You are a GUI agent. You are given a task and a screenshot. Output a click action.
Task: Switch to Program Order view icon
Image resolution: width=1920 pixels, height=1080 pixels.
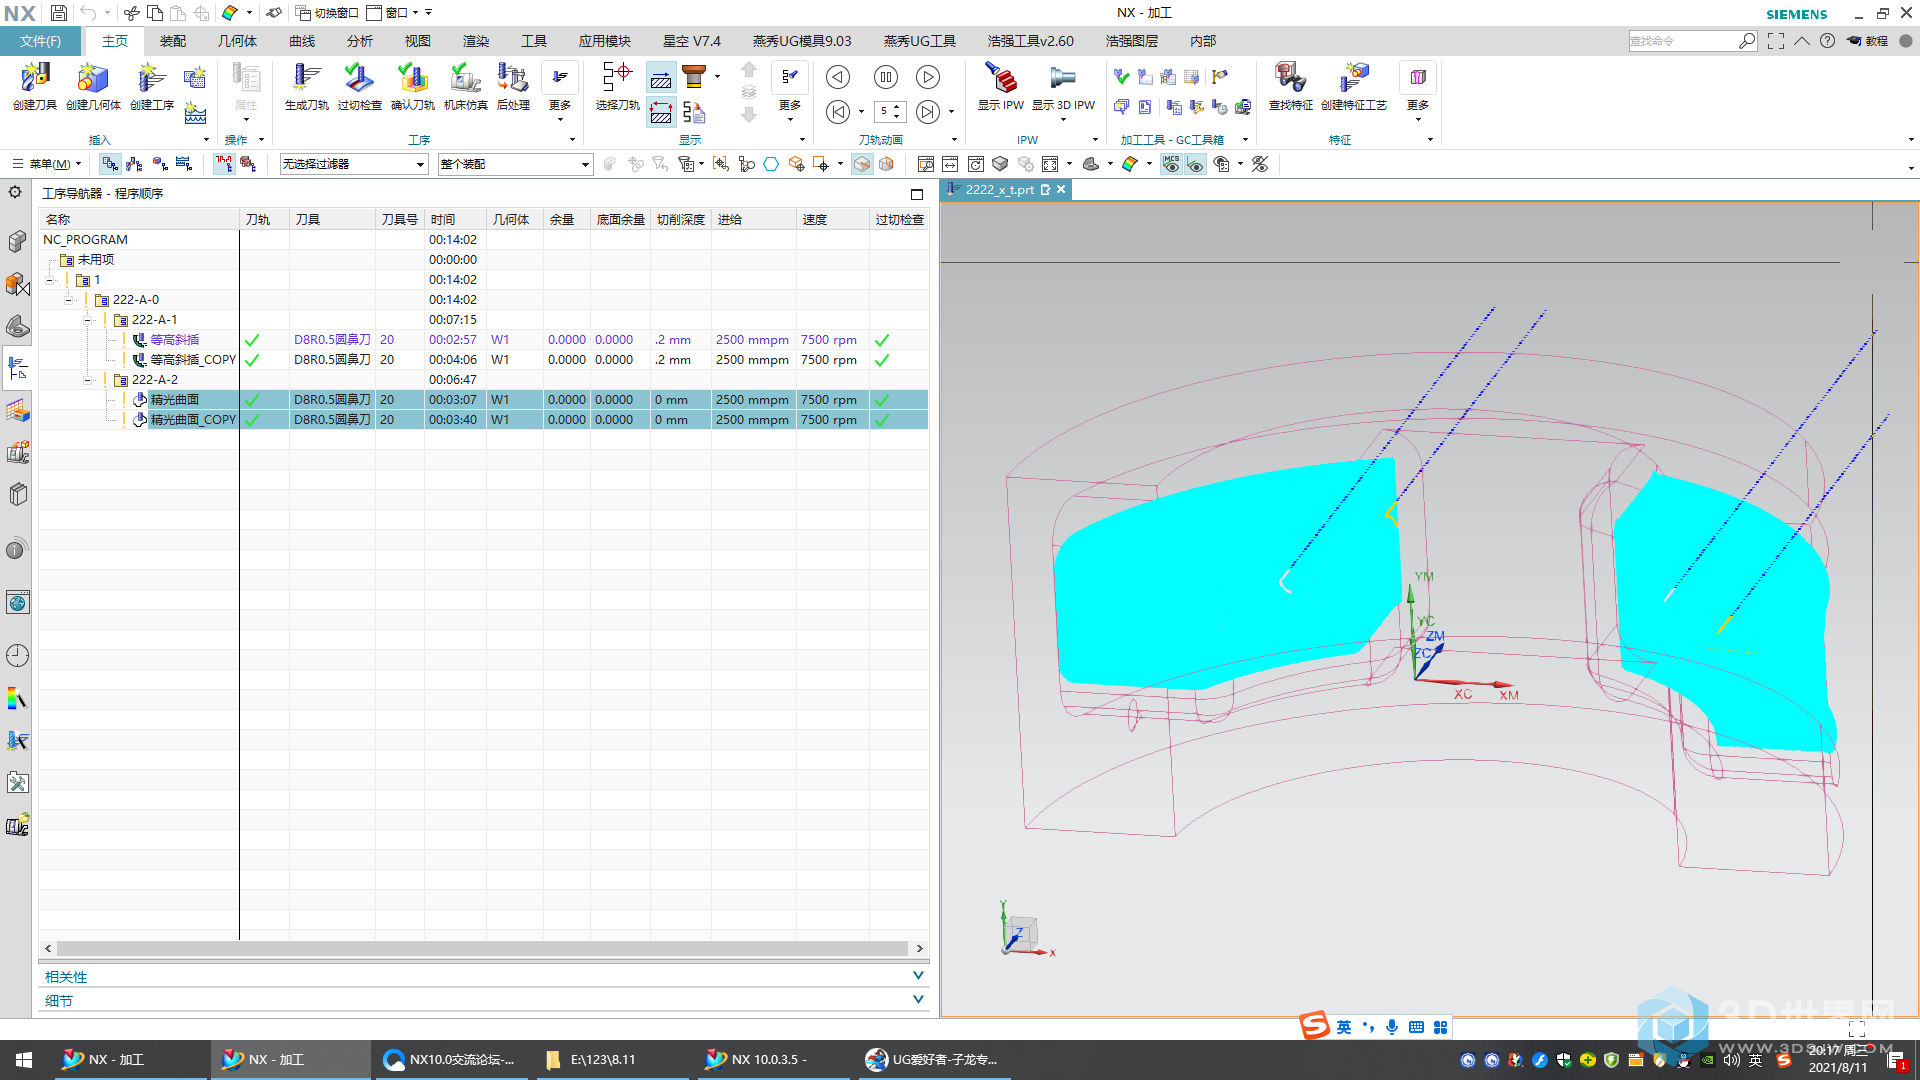[110, 164]
